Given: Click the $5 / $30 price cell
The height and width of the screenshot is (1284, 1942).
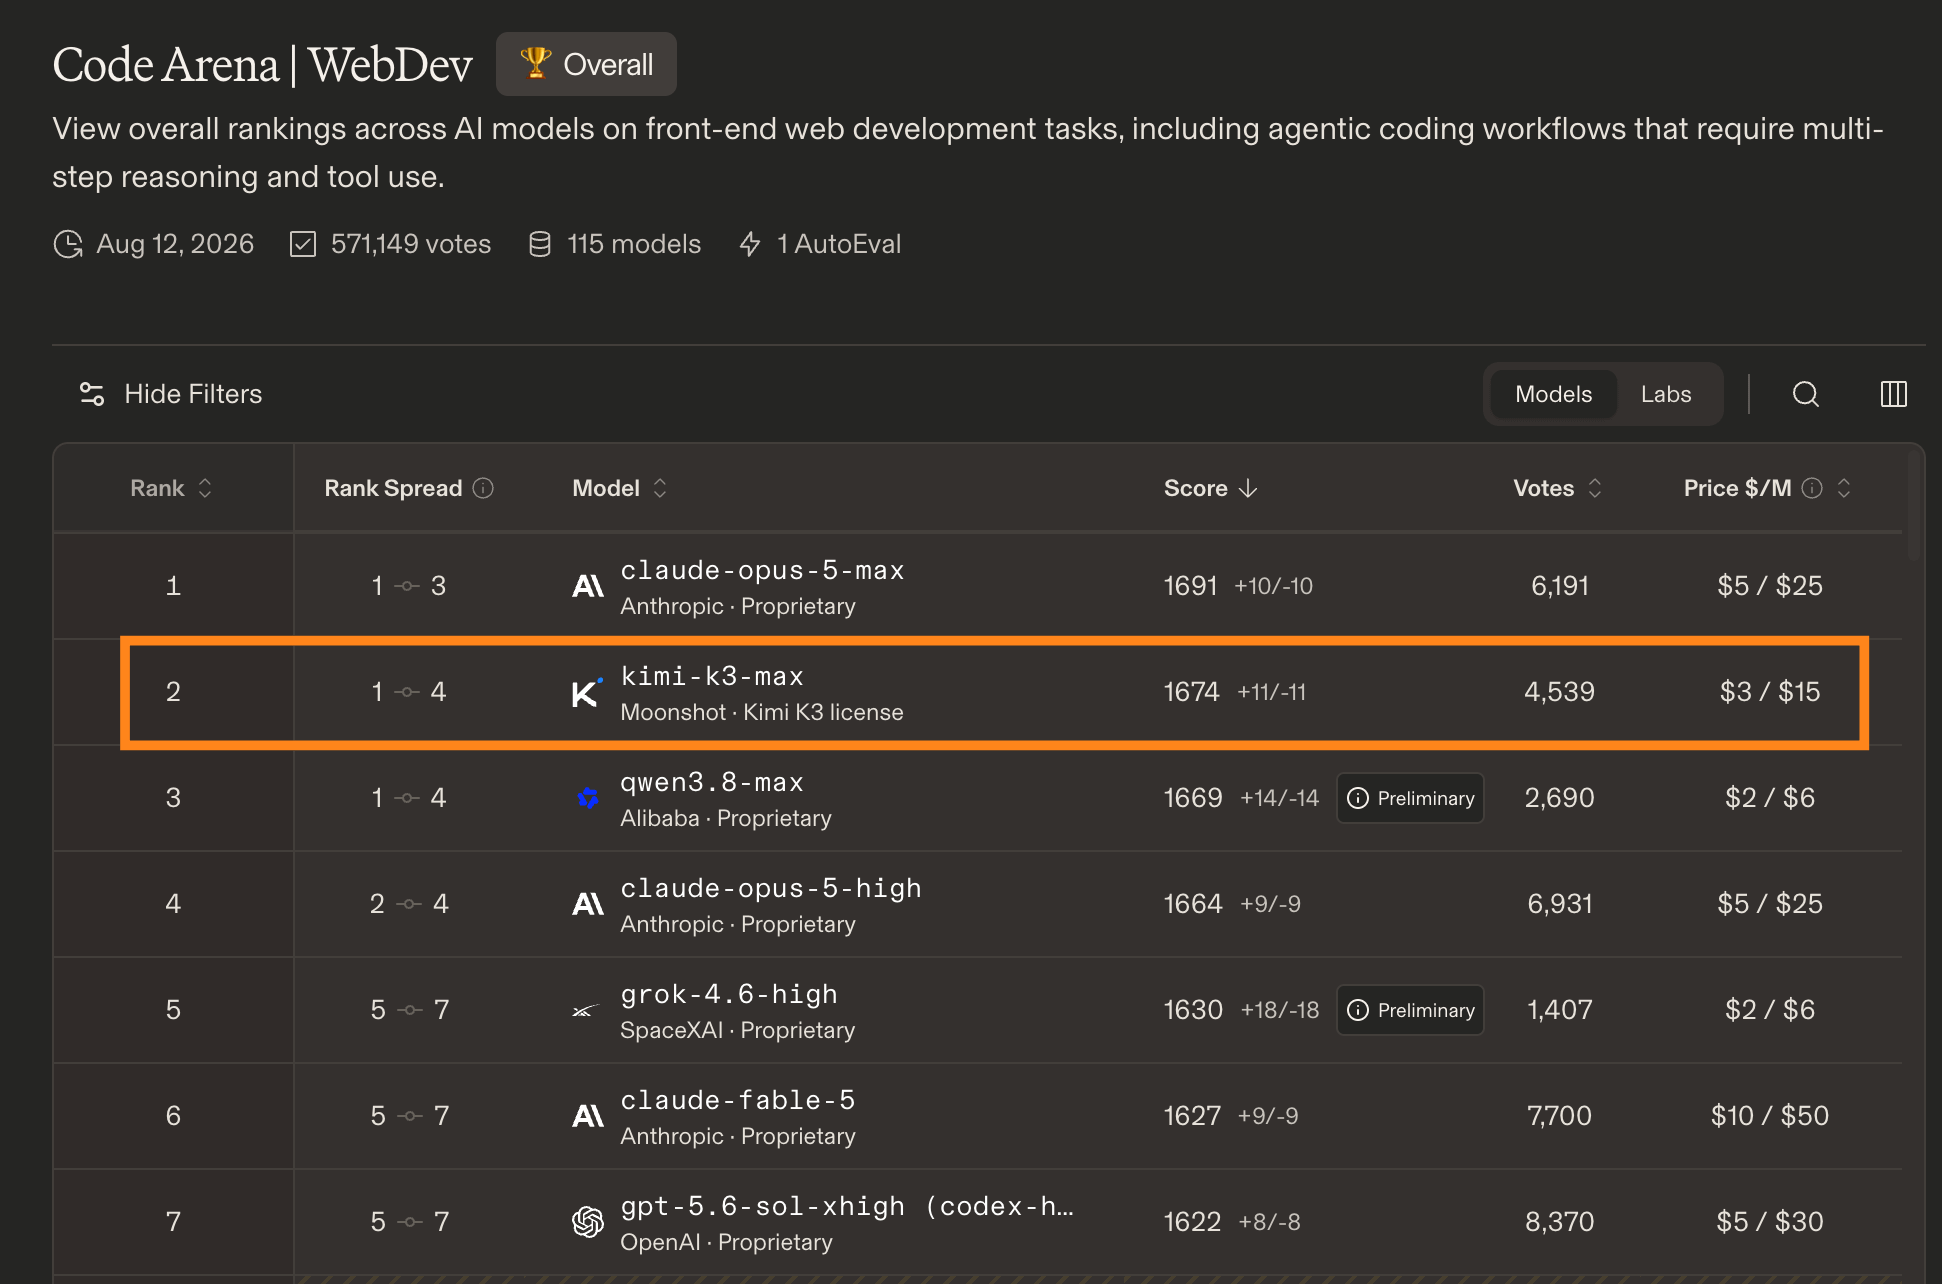Looking at the screenshot, I should click(x=1770, y=1222).
